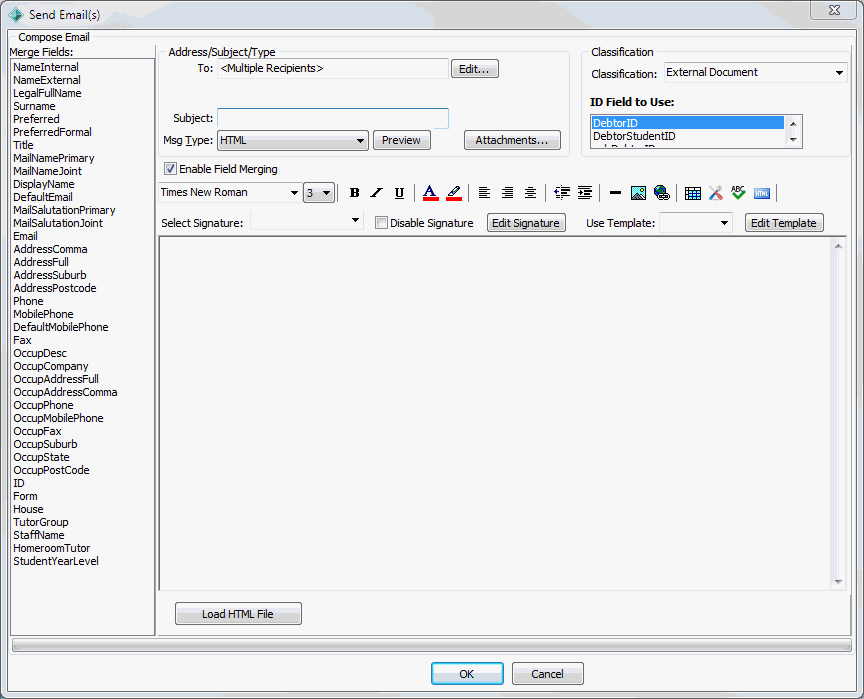Align text right
The height and width of the screenshot is (699, 864).
point(507,193)
